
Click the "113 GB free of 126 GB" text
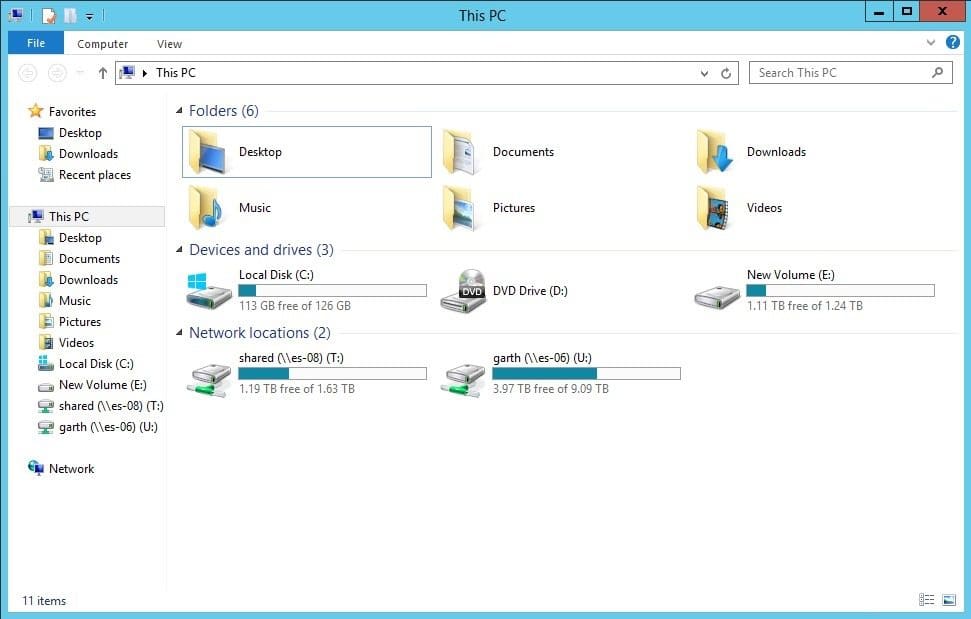[295, 305]
